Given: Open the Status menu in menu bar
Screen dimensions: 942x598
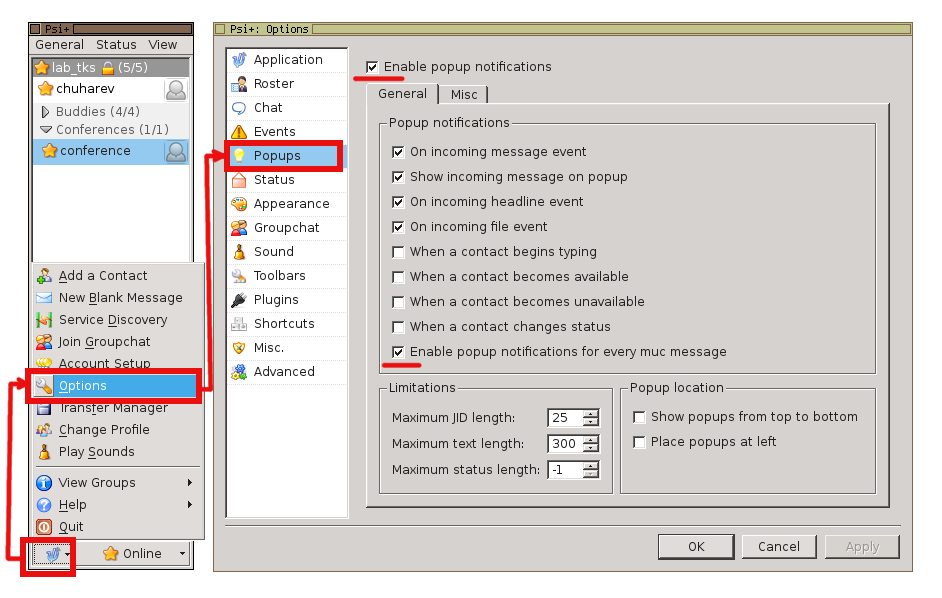Looking at the screenshot, I should (x=116, y=45).
